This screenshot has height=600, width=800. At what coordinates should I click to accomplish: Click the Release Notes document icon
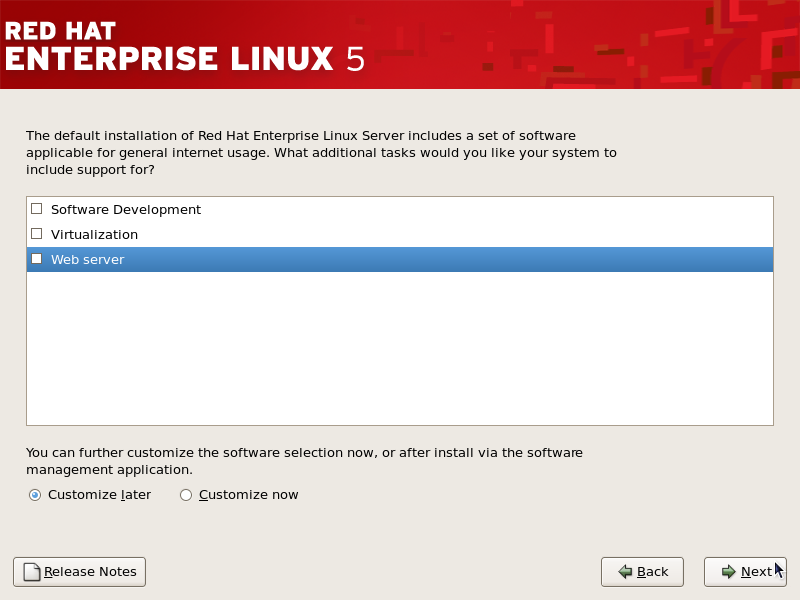click(32, 572)
